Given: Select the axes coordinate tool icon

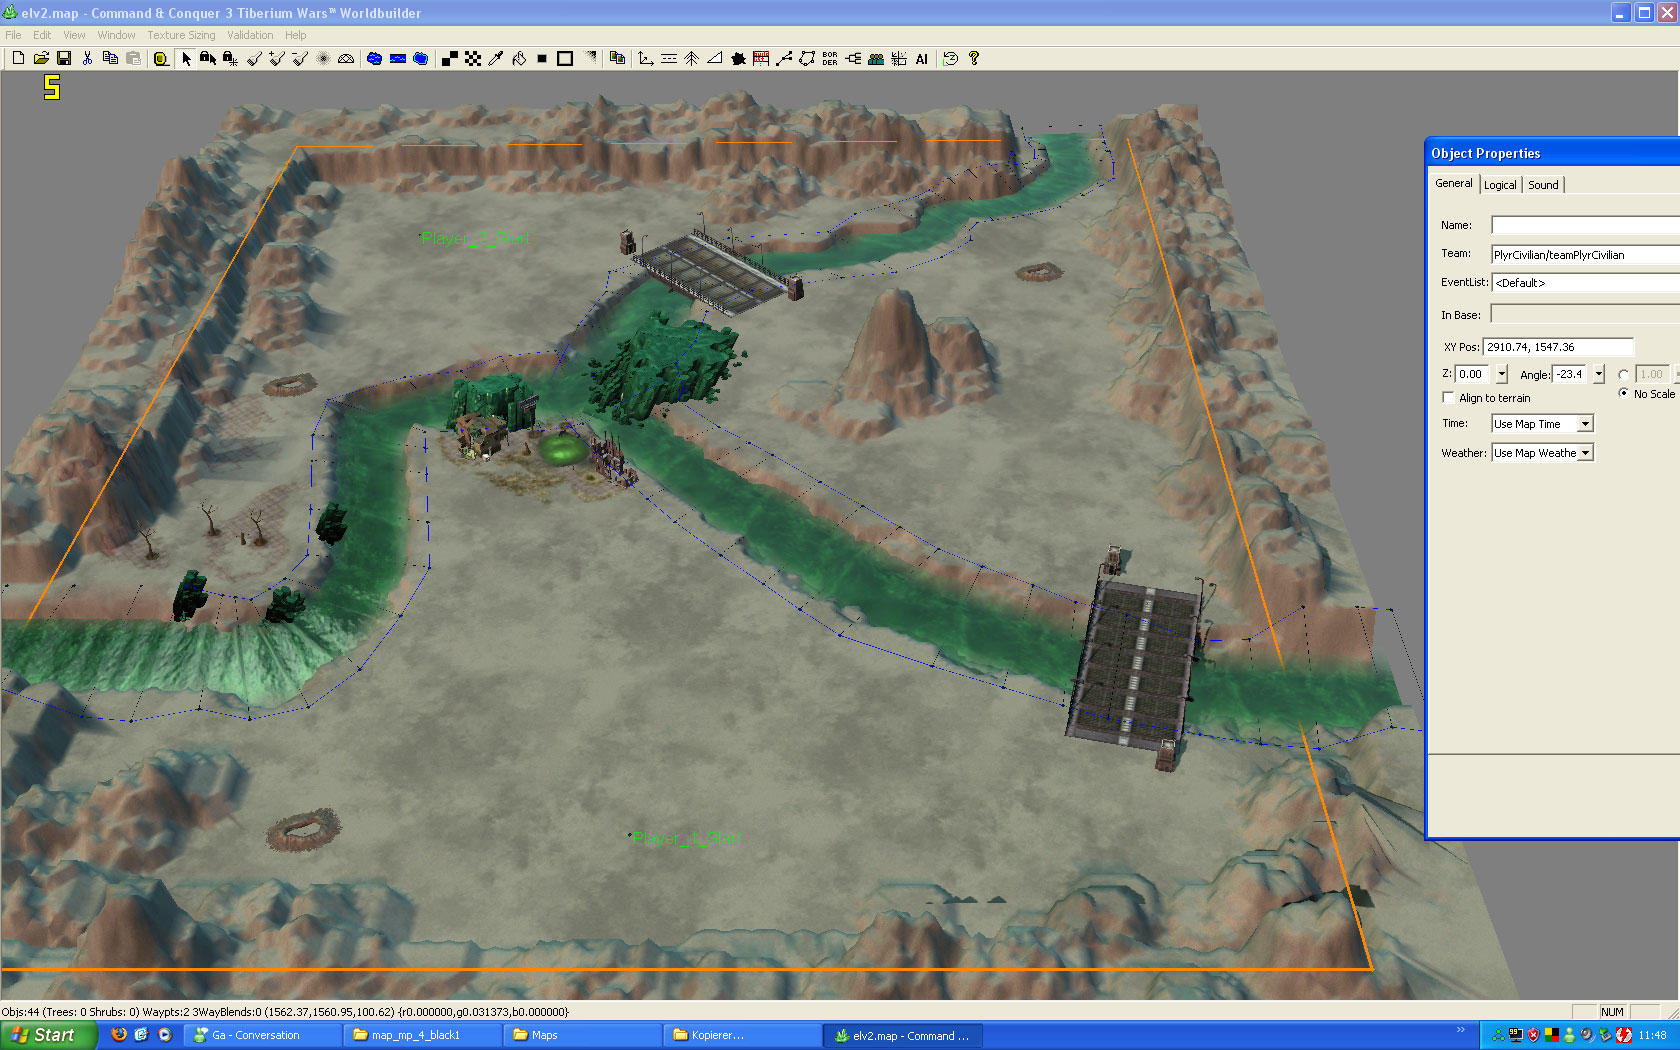Looking at the screenshot, I should coord(645,58).
